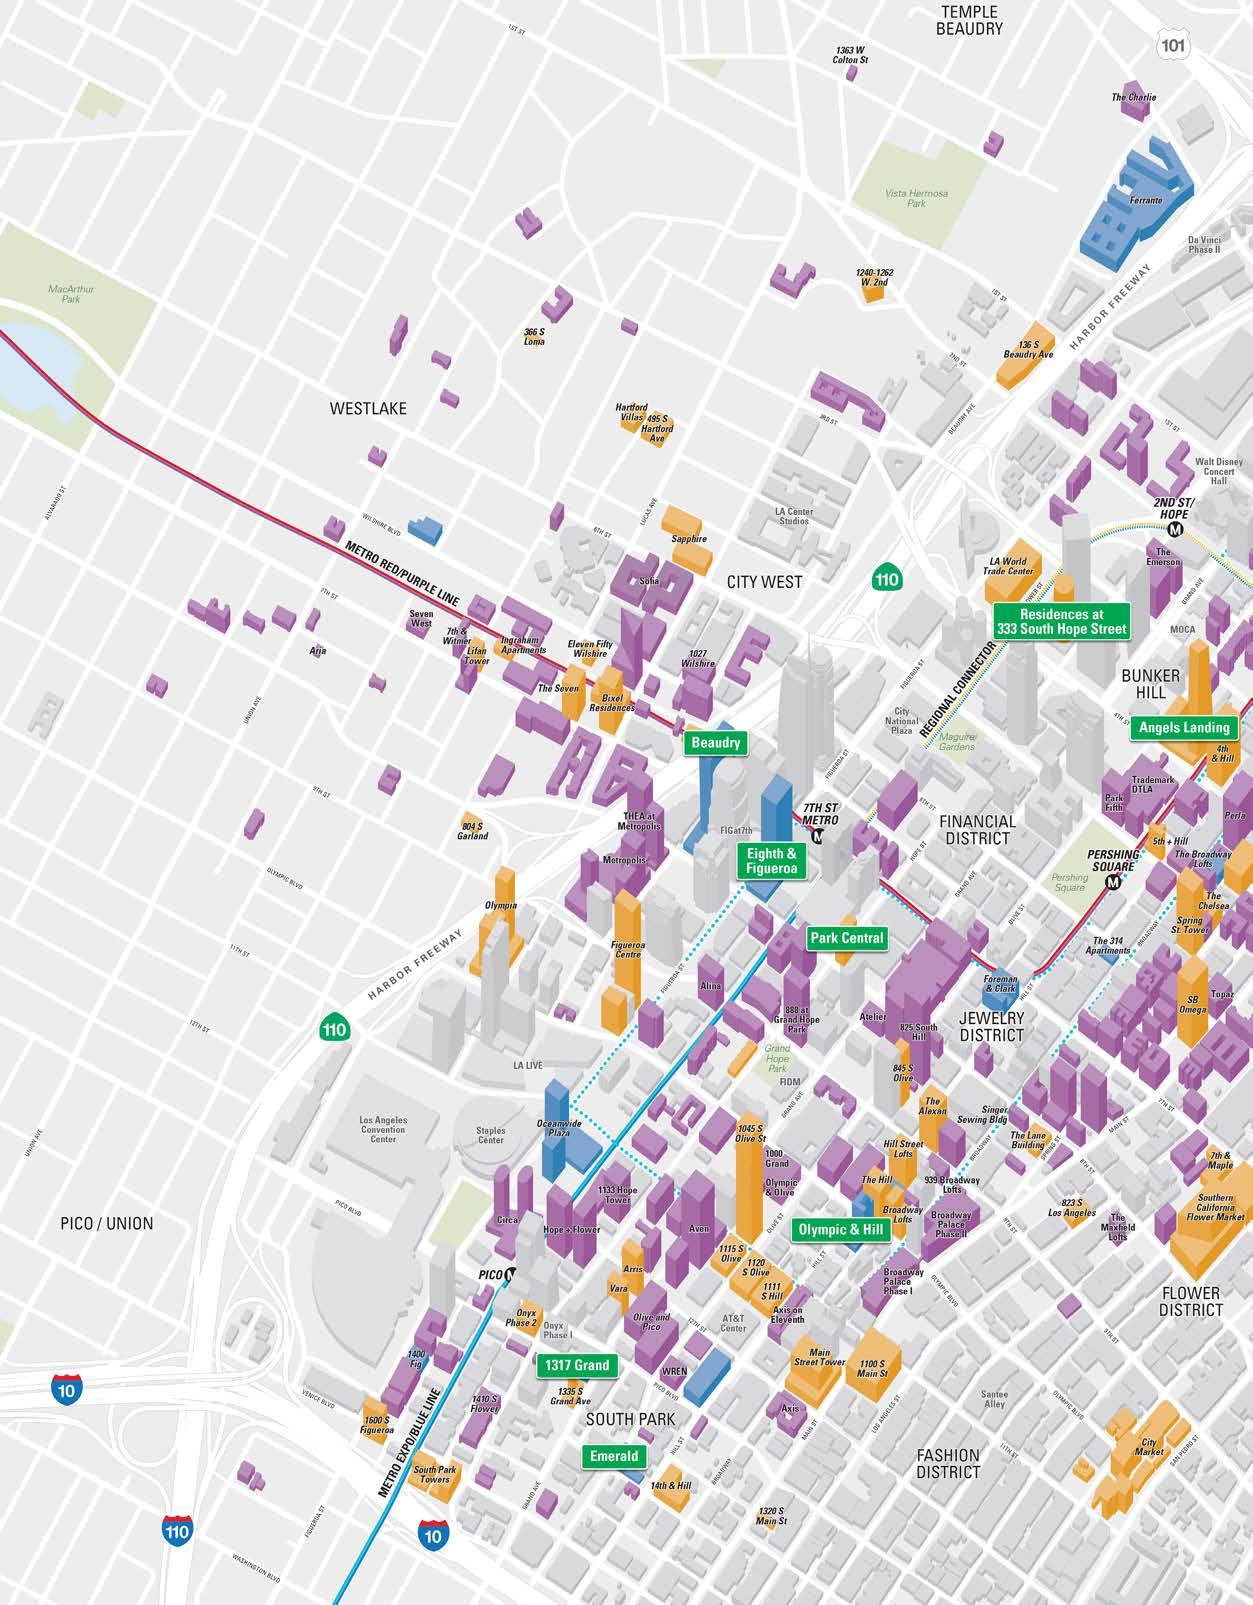The width and height of the screenshot is (1253, 1605).
Task: Click the Interstate 110 shield near Washington Blvd
Action: tap(177, 1528)
